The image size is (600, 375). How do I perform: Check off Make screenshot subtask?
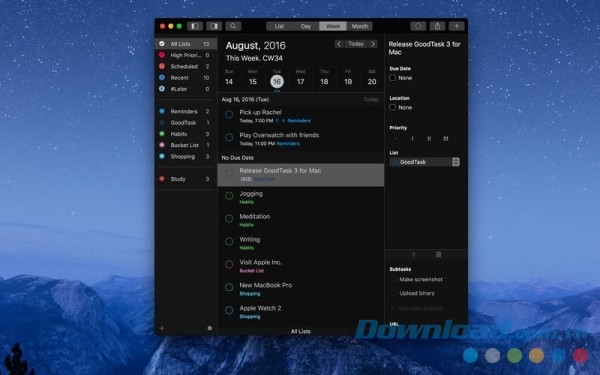393,280
